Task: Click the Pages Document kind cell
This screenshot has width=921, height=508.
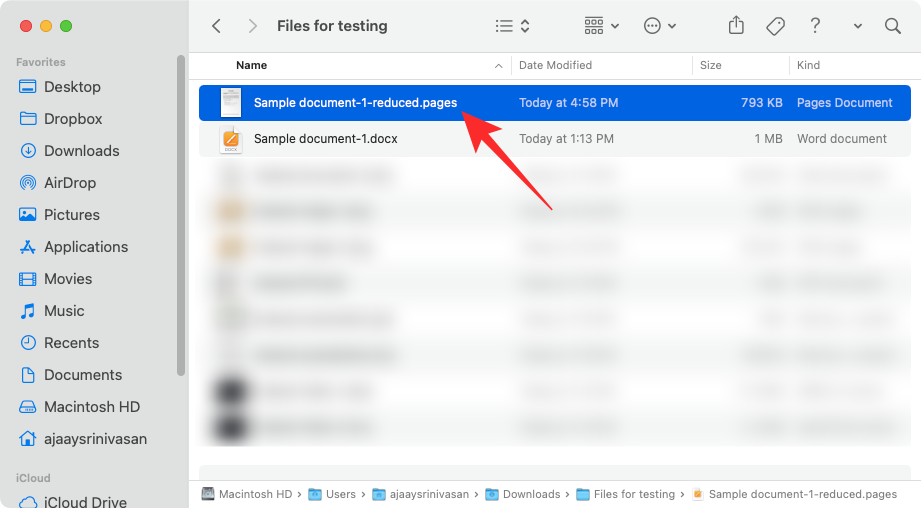Action: (x=844, y=103)
